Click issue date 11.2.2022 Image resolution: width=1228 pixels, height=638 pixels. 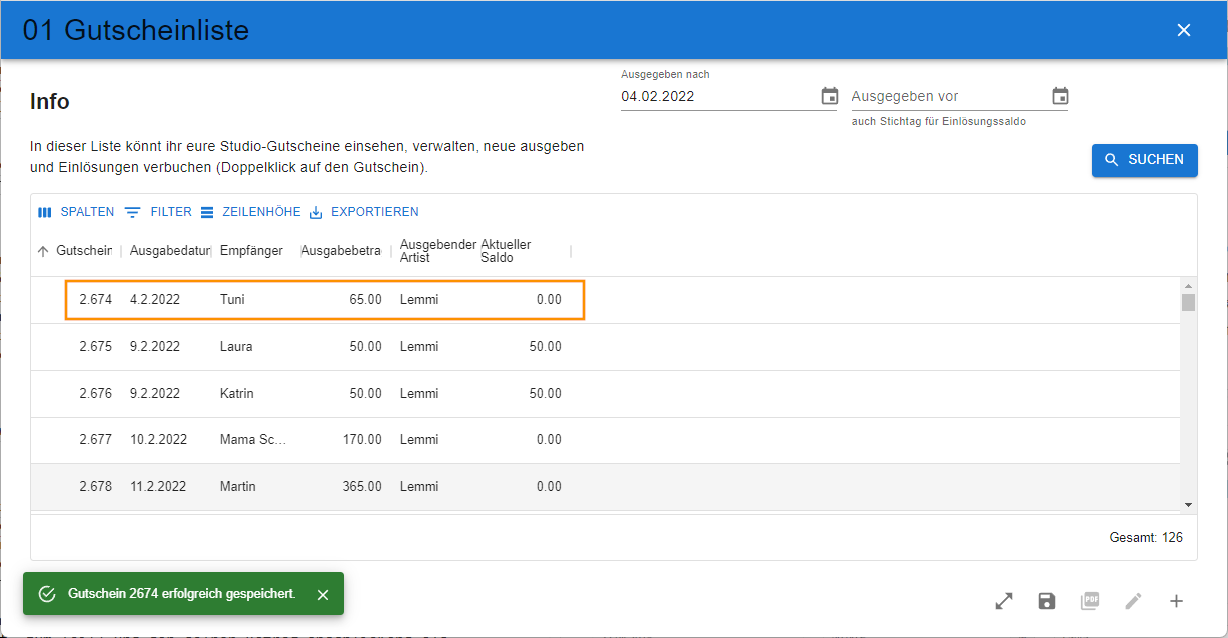tap(158, 486)
